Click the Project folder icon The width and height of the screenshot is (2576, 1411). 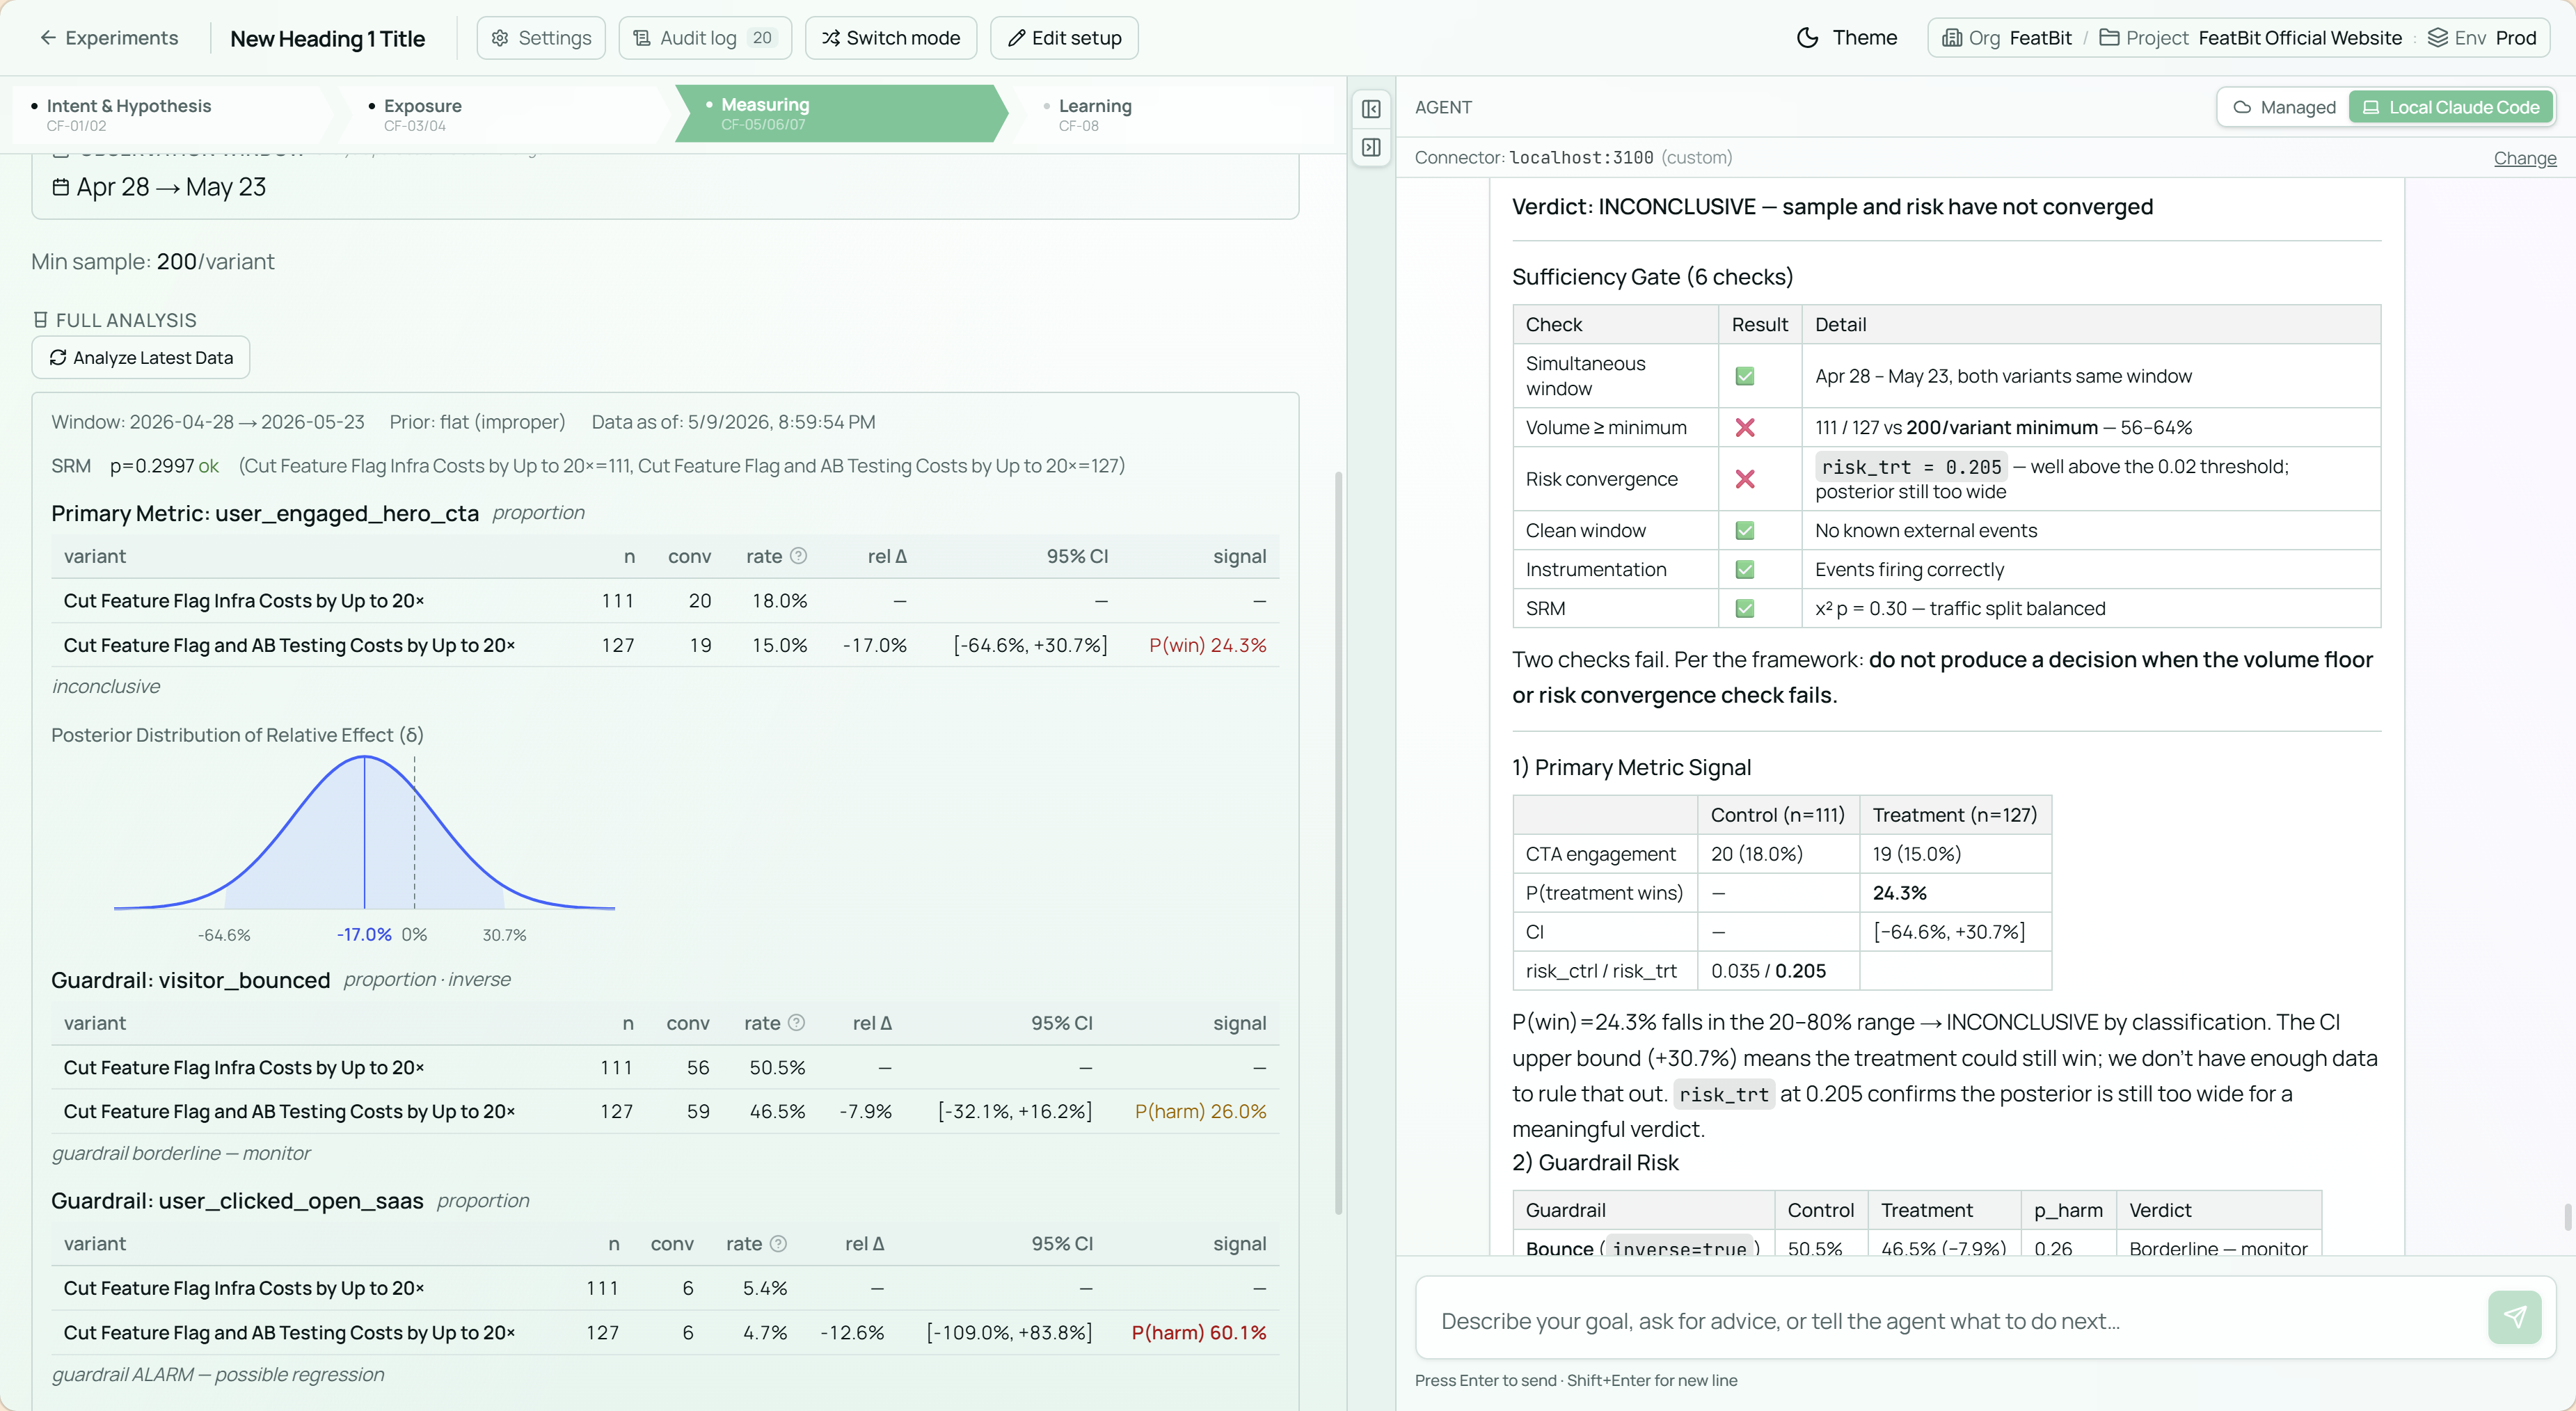[2109, 38]
